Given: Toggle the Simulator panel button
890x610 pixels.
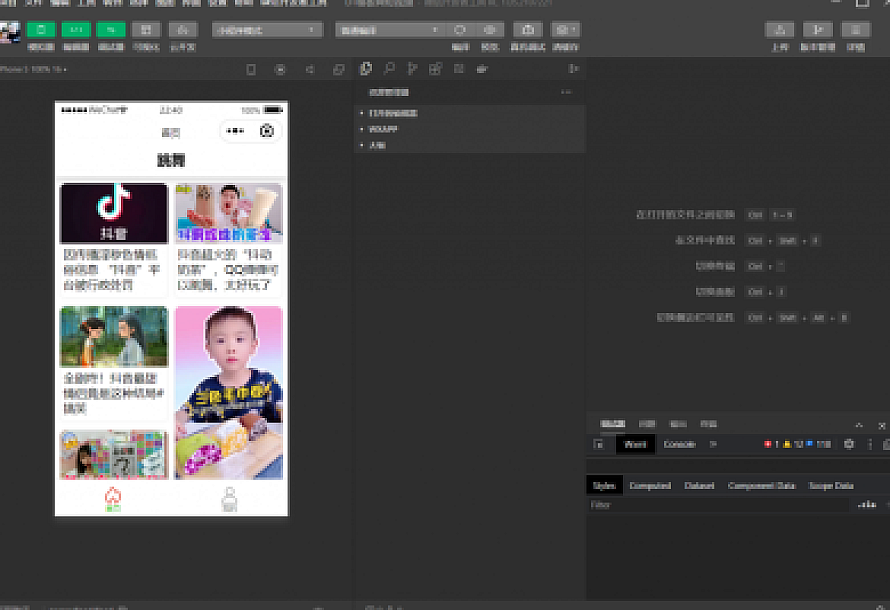Looking at the screenshot, I should coord(41,30).
